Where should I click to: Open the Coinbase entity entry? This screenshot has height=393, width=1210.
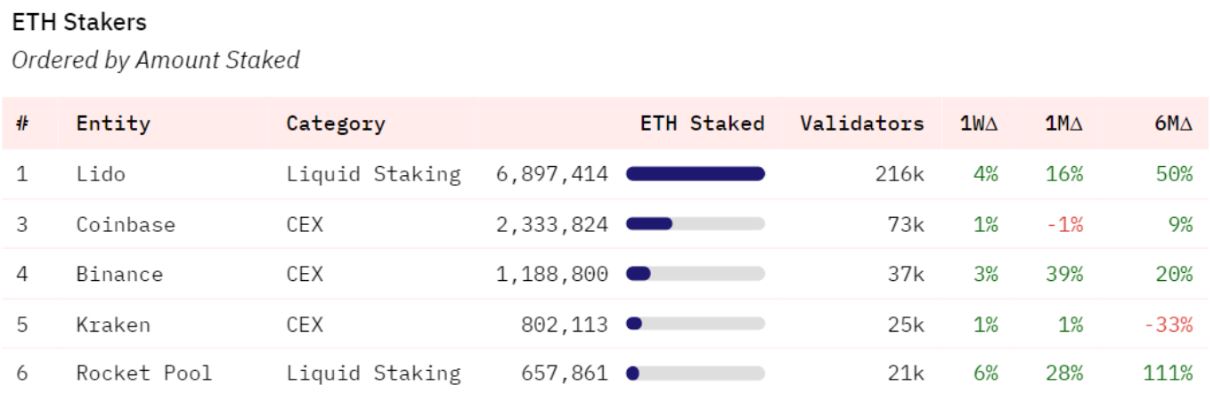pos(126,225)
